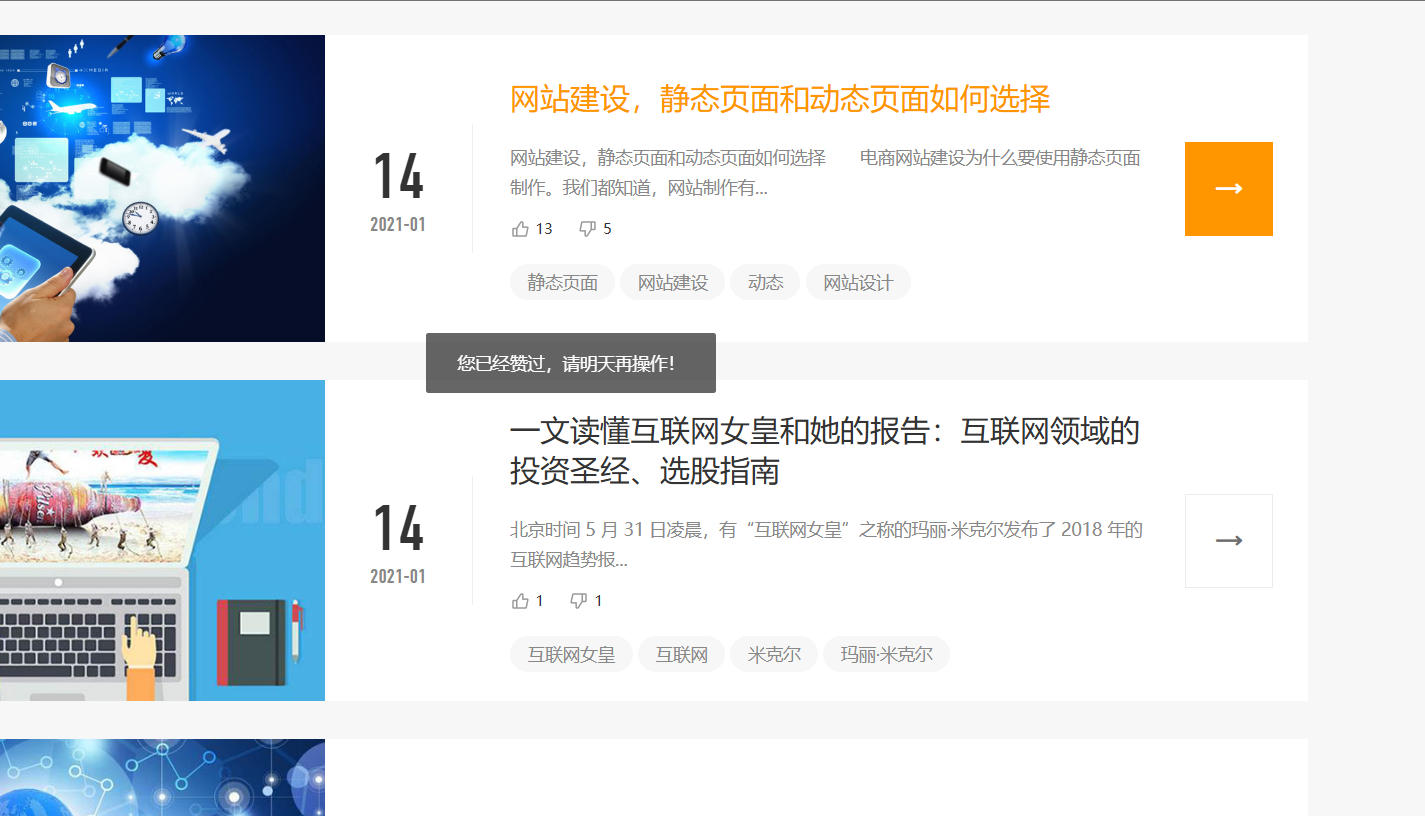This screenshot has height=816, width=1425.
Task: Click the date 14 2021-01 on 网站建设 article
Action: (398, 192)
